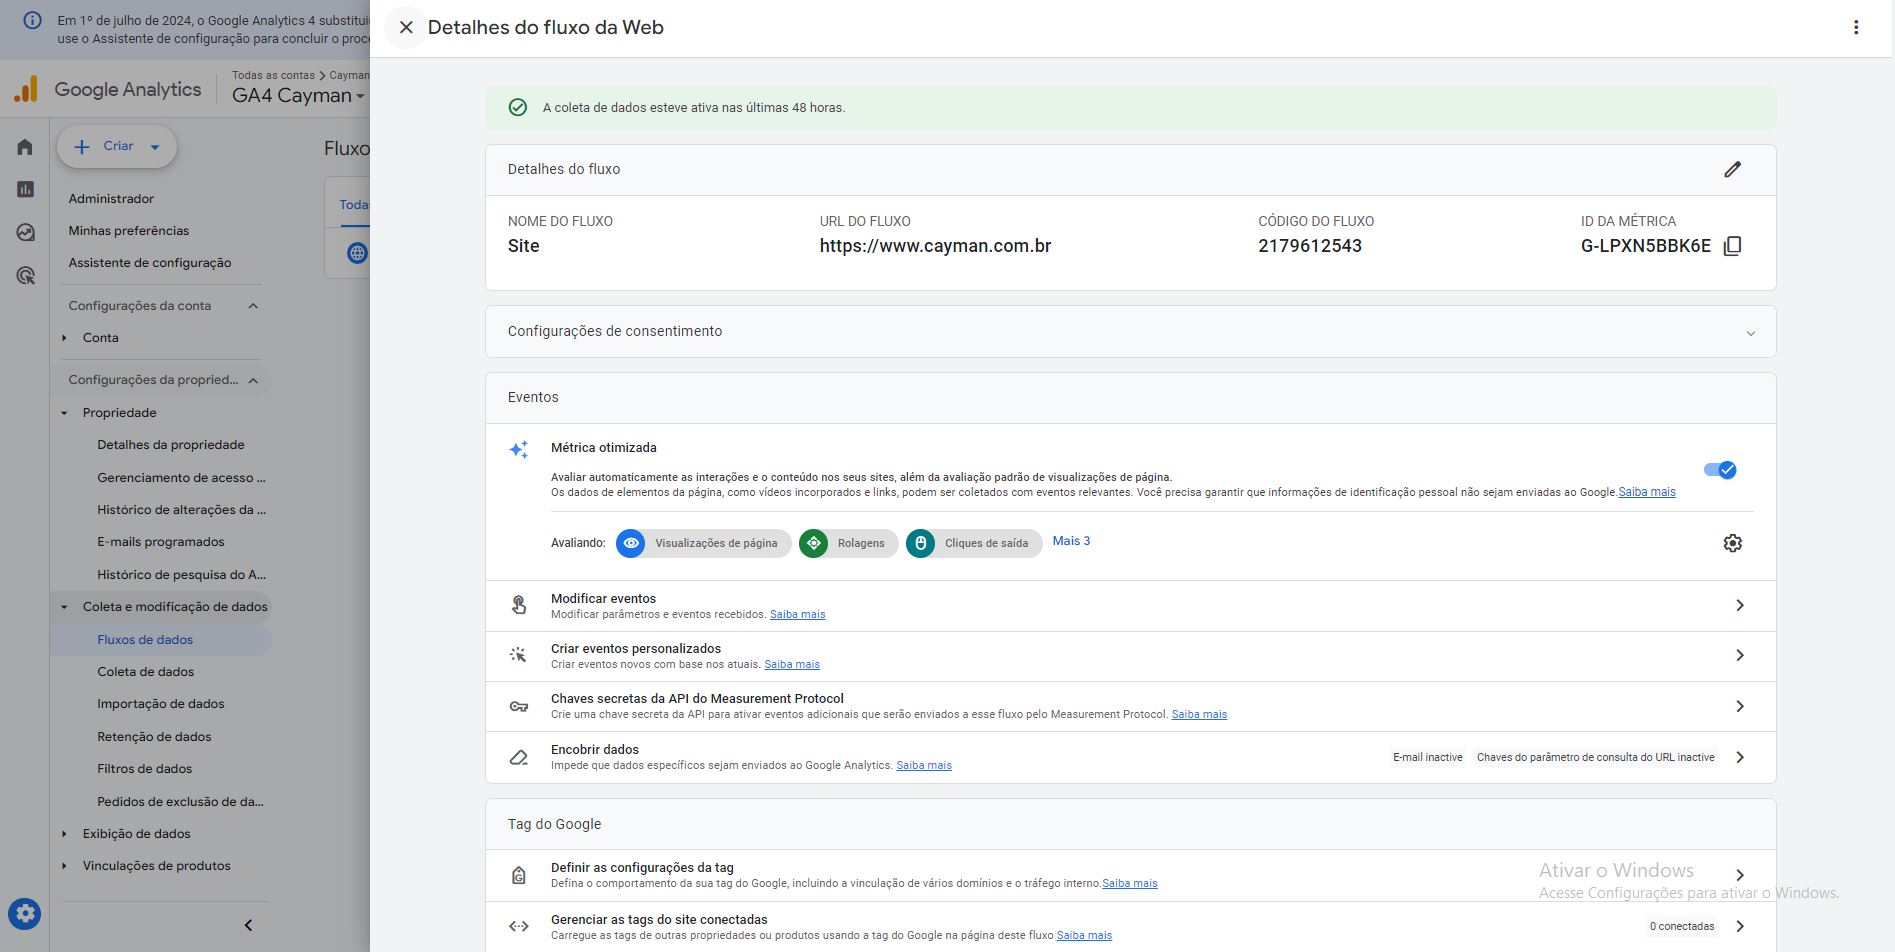Collapse Propriedade tree item
Viewport: 1895px width, 952px height.
(x=64, y=413)
